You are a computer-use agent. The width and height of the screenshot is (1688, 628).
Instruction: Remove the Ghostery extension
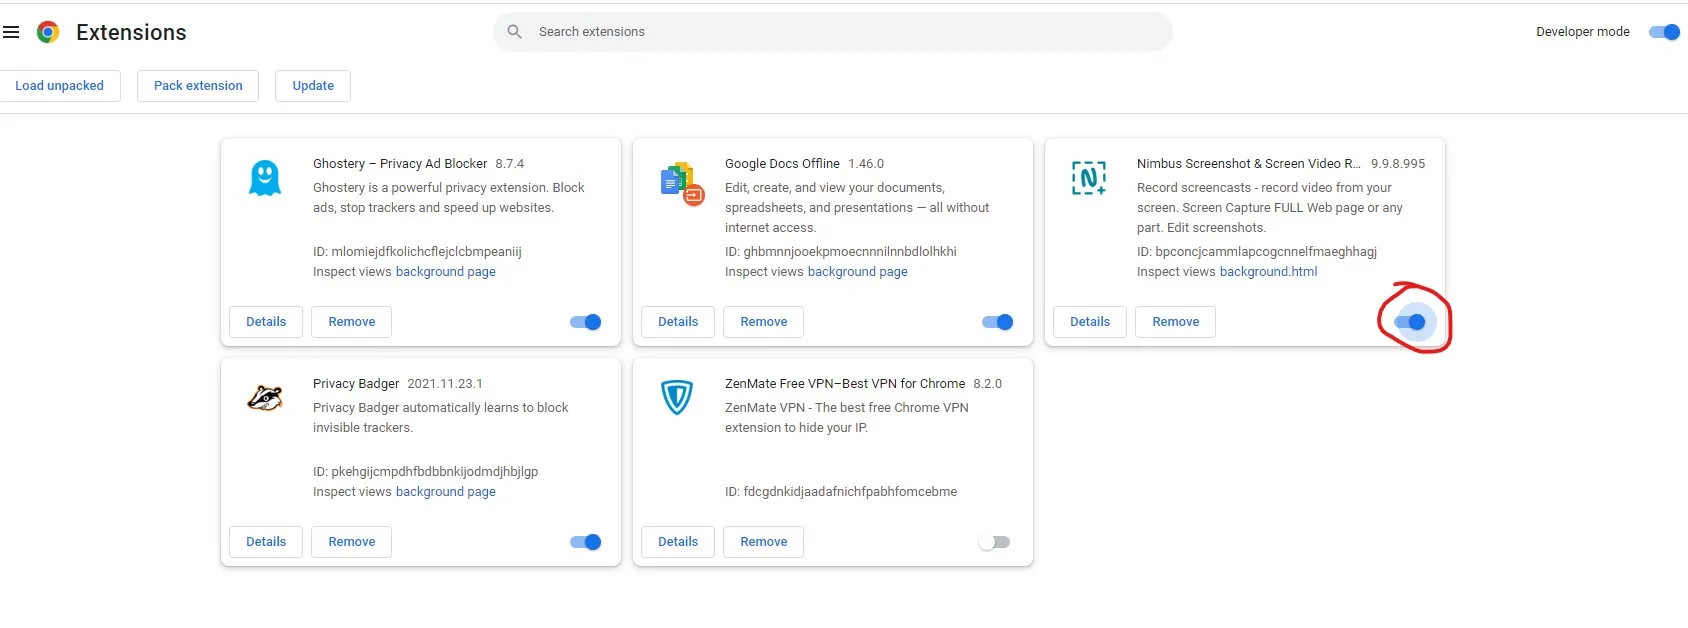click(352, 322)
